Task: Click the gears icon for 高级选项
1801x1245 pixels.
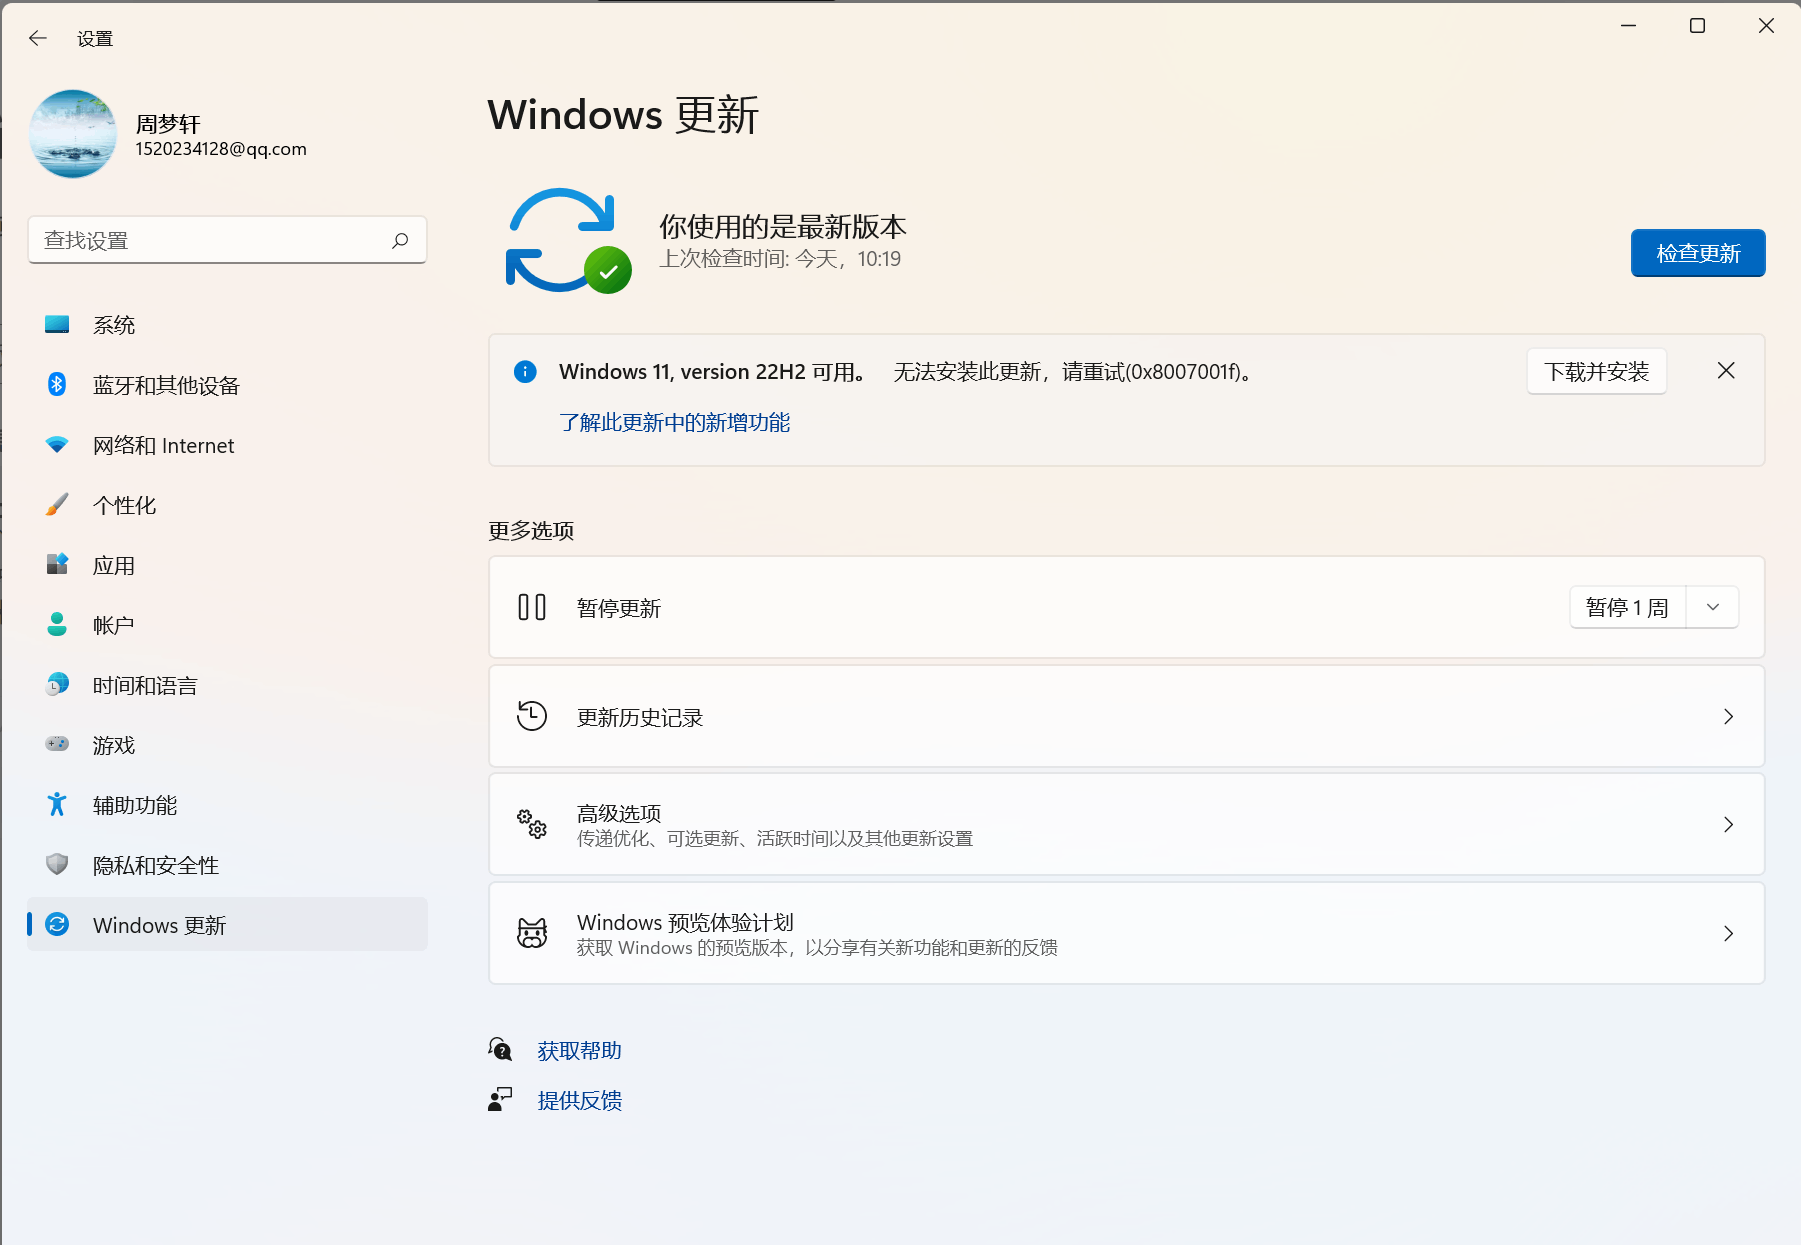Action: [532, 824]
